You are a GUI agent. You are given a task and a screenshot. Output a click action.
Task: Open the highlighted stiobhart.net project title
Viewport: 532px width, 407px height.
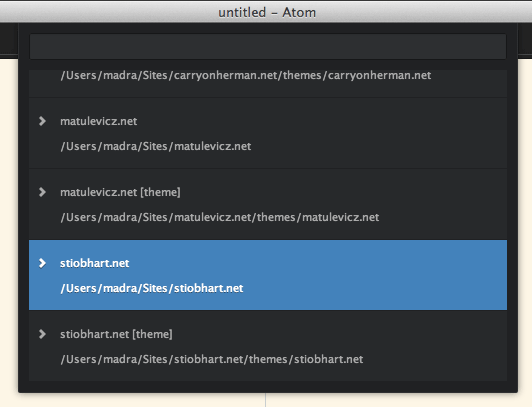[94, 263]
